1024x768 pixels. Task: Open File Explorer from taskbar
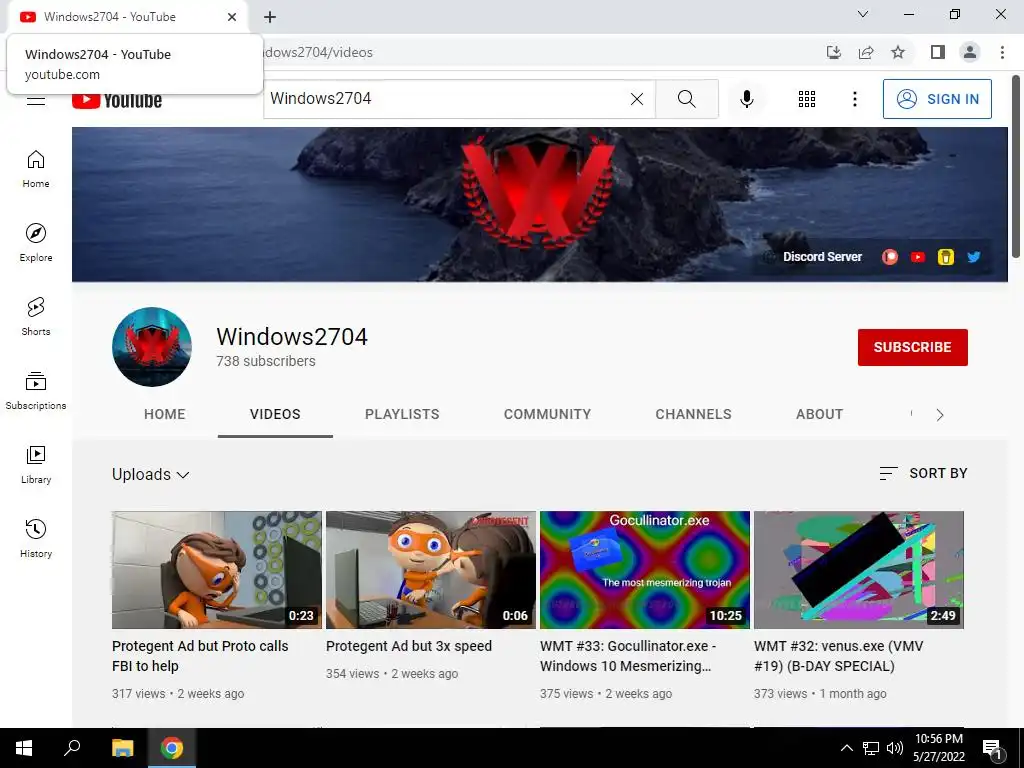122,748
